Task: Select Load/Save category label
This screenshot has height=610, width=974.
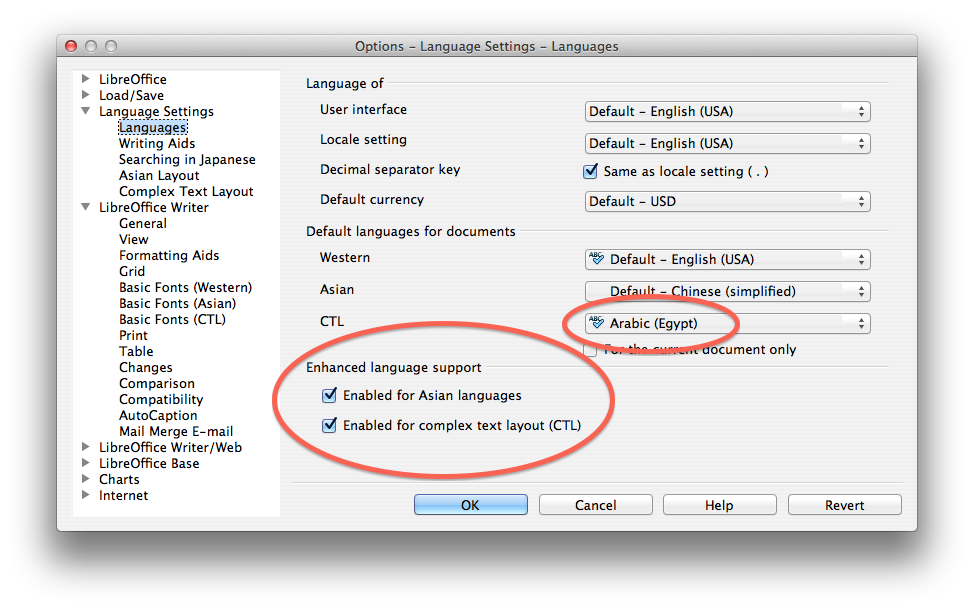Action: [x=132, y=95]
